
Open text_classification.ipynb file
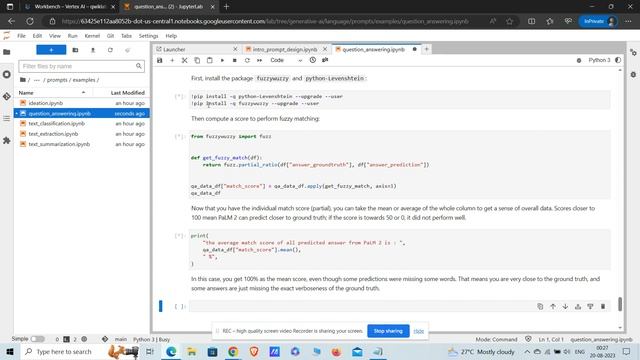(x=57, y=124)
